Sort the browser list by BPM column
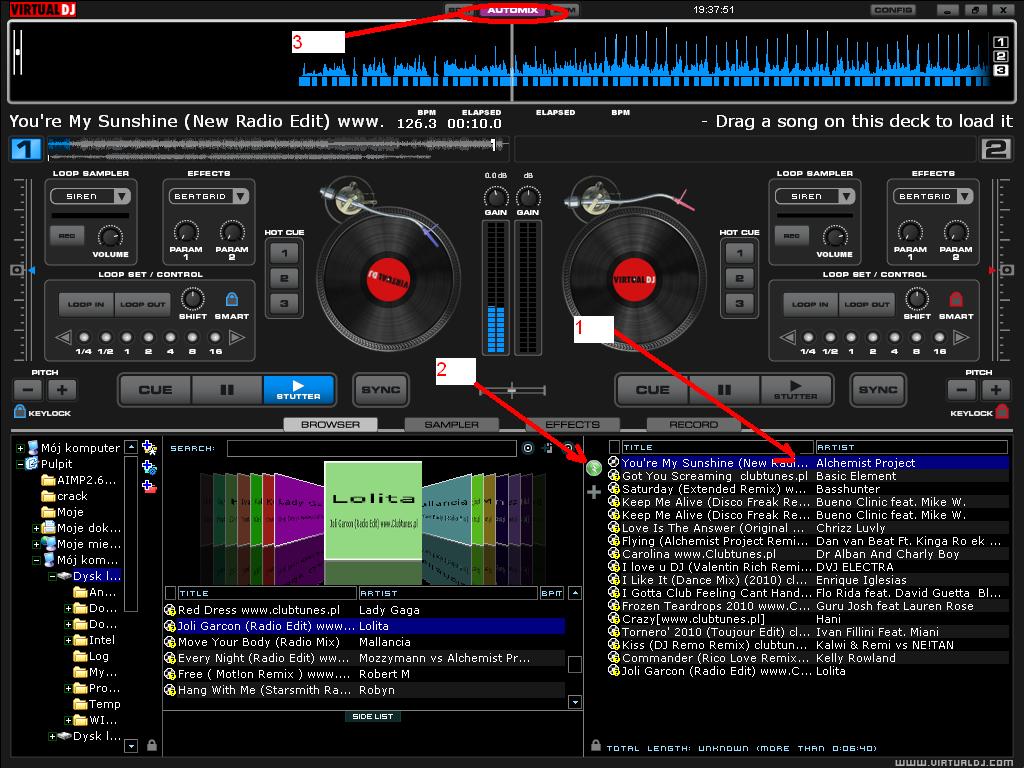 552,593
